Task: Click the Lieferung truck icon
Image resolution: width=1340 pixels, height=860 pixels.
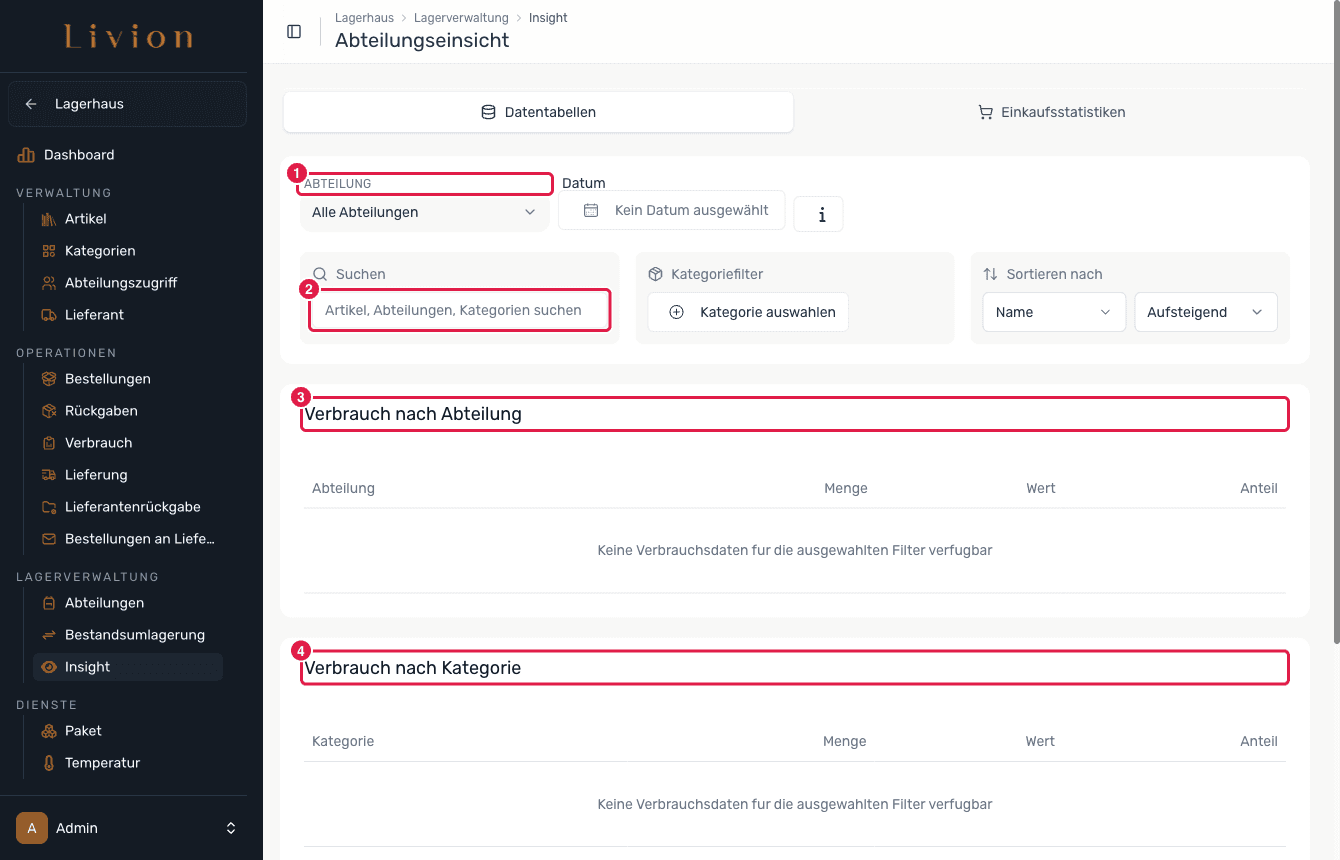Action: pyautogui.click(x=49, y=475)
